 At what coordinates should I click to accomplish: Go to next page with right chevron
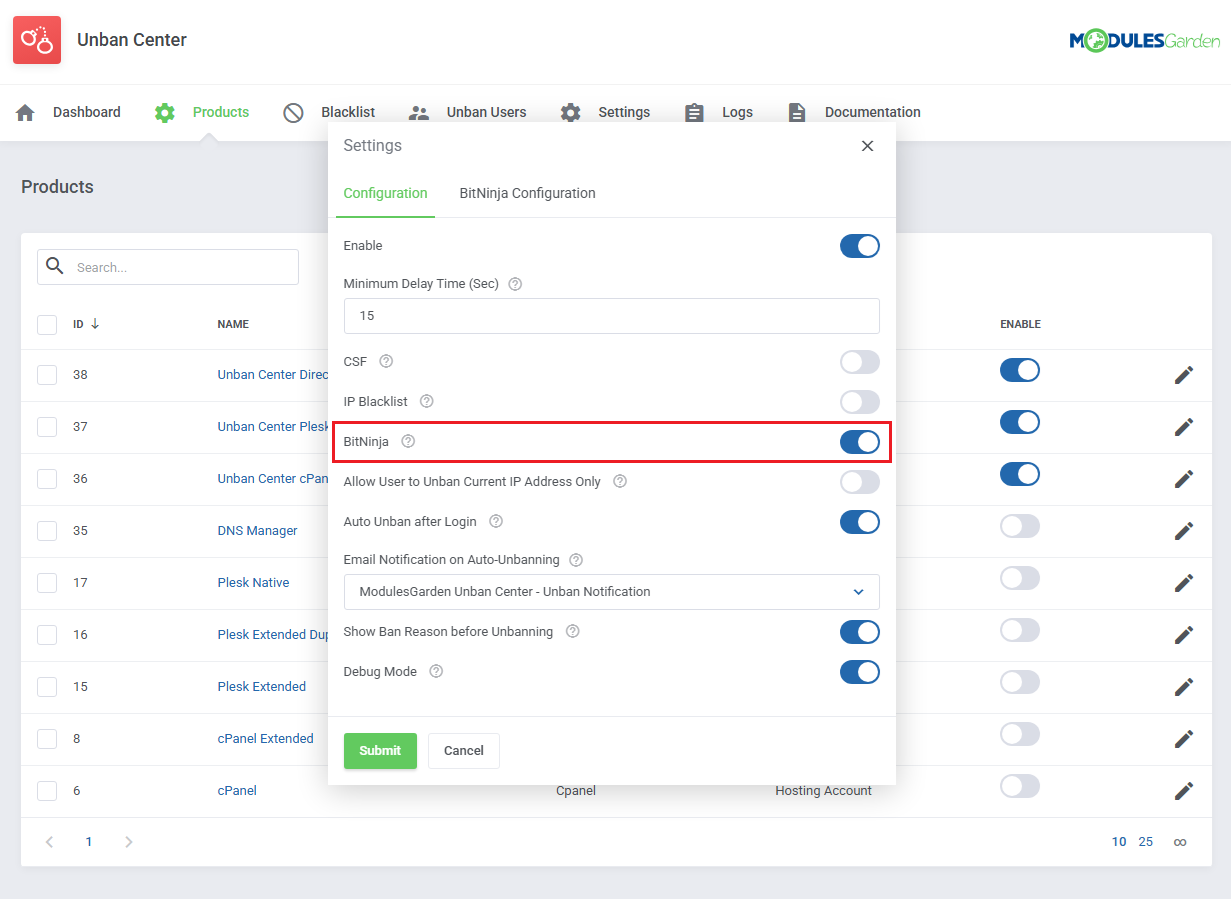click(128, 841)
